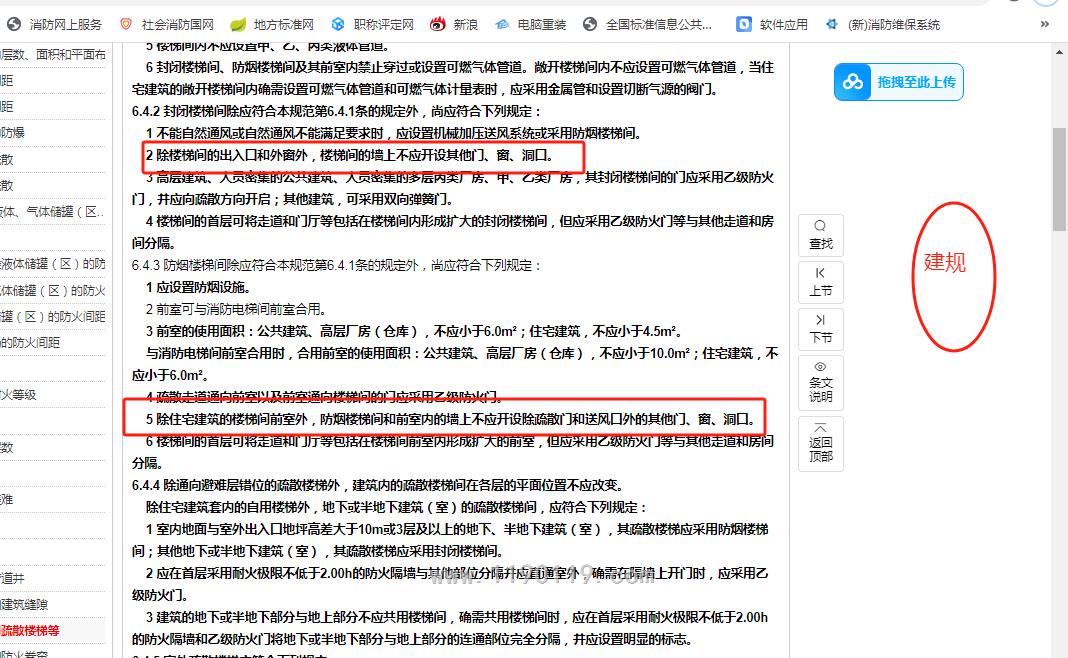Image resolution: width=1068 pixels, height=658 pixels.
Task: Go to previous section with 上节
Action: pos(821,282)
